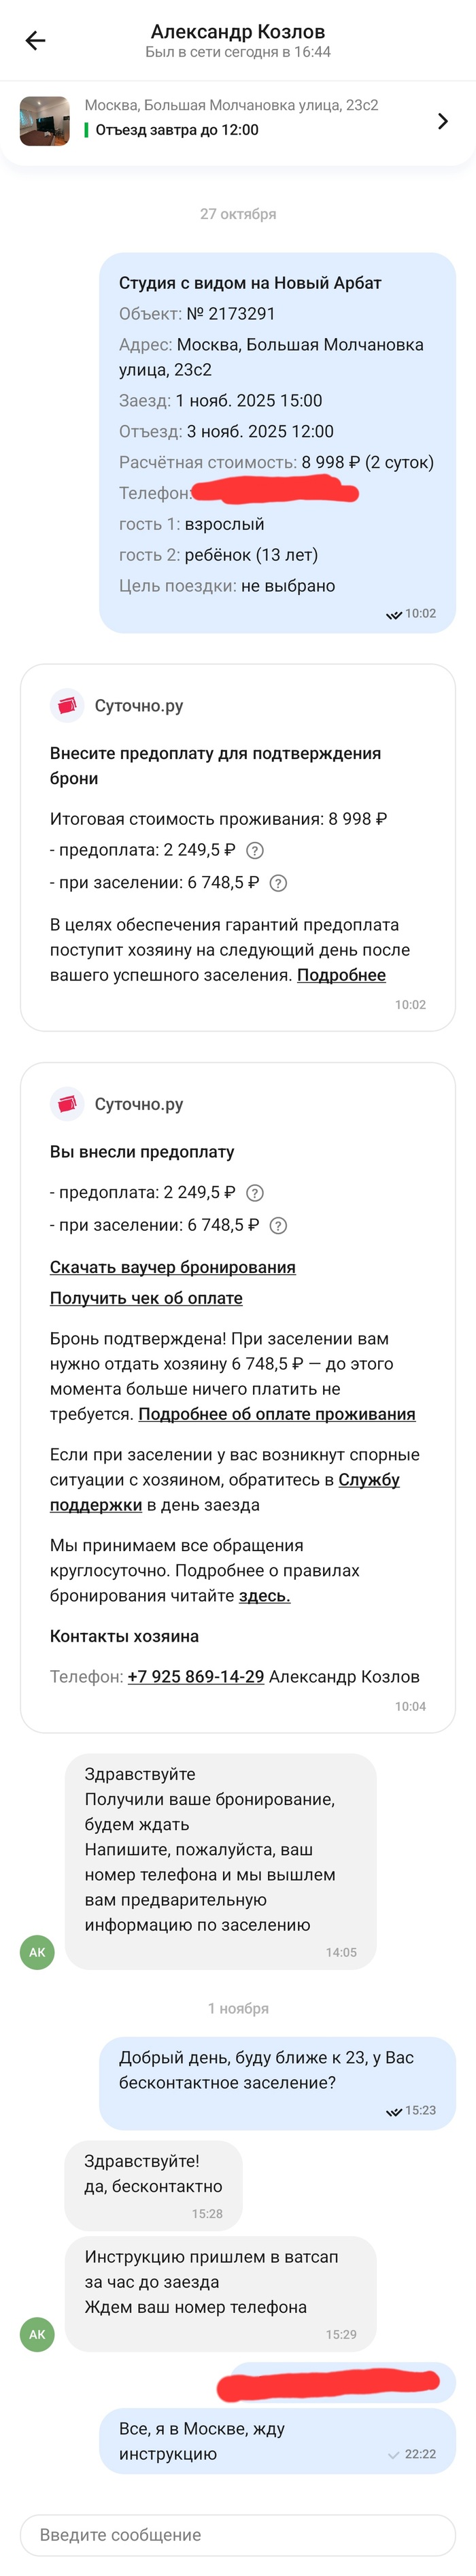
Task: Follow the 'здесь' booking rules link
Action: (264, 1596)
